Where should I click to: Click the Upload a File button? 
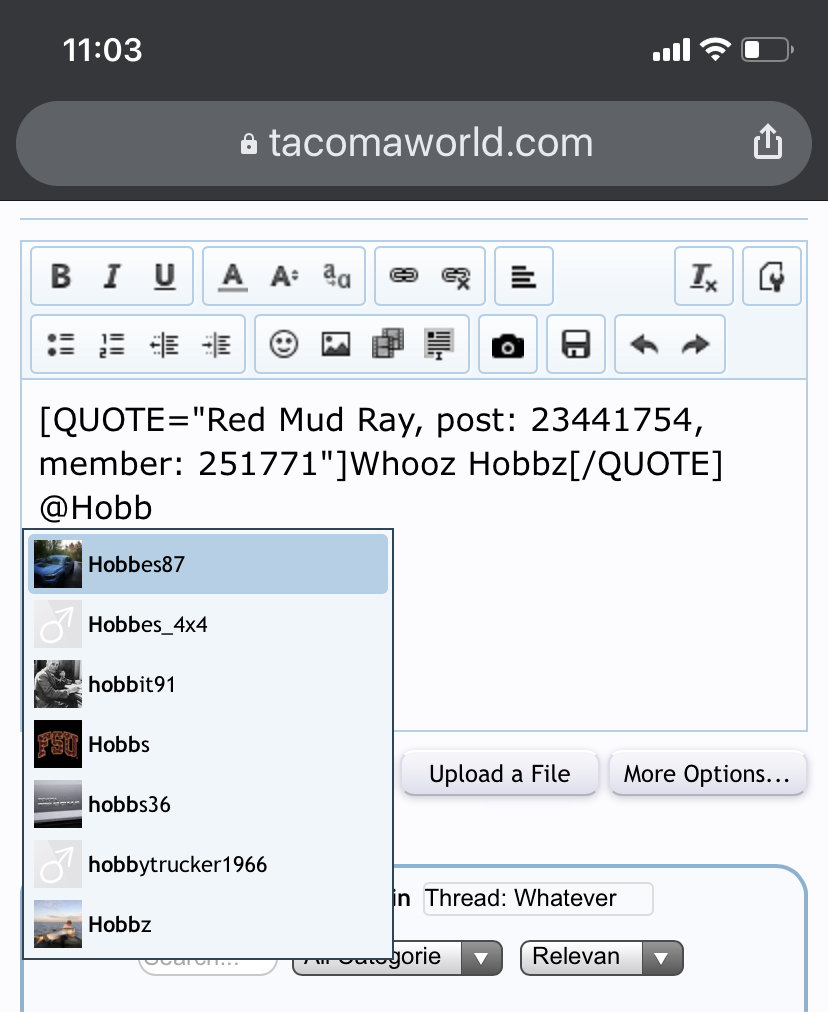click(x=500, y=773)
